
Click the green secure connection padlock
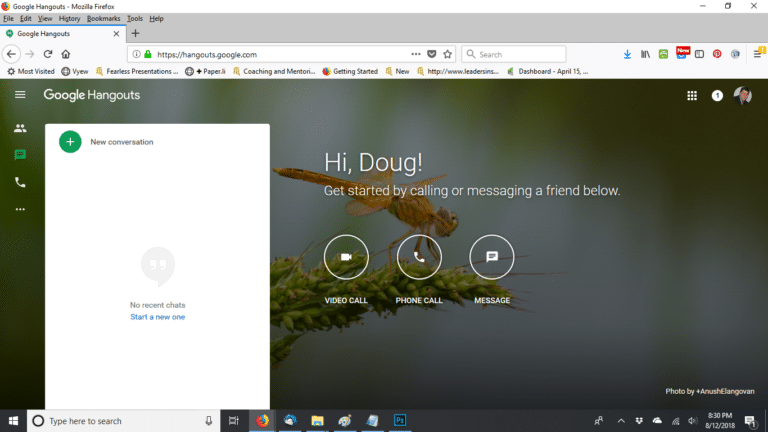click(148, 54)
